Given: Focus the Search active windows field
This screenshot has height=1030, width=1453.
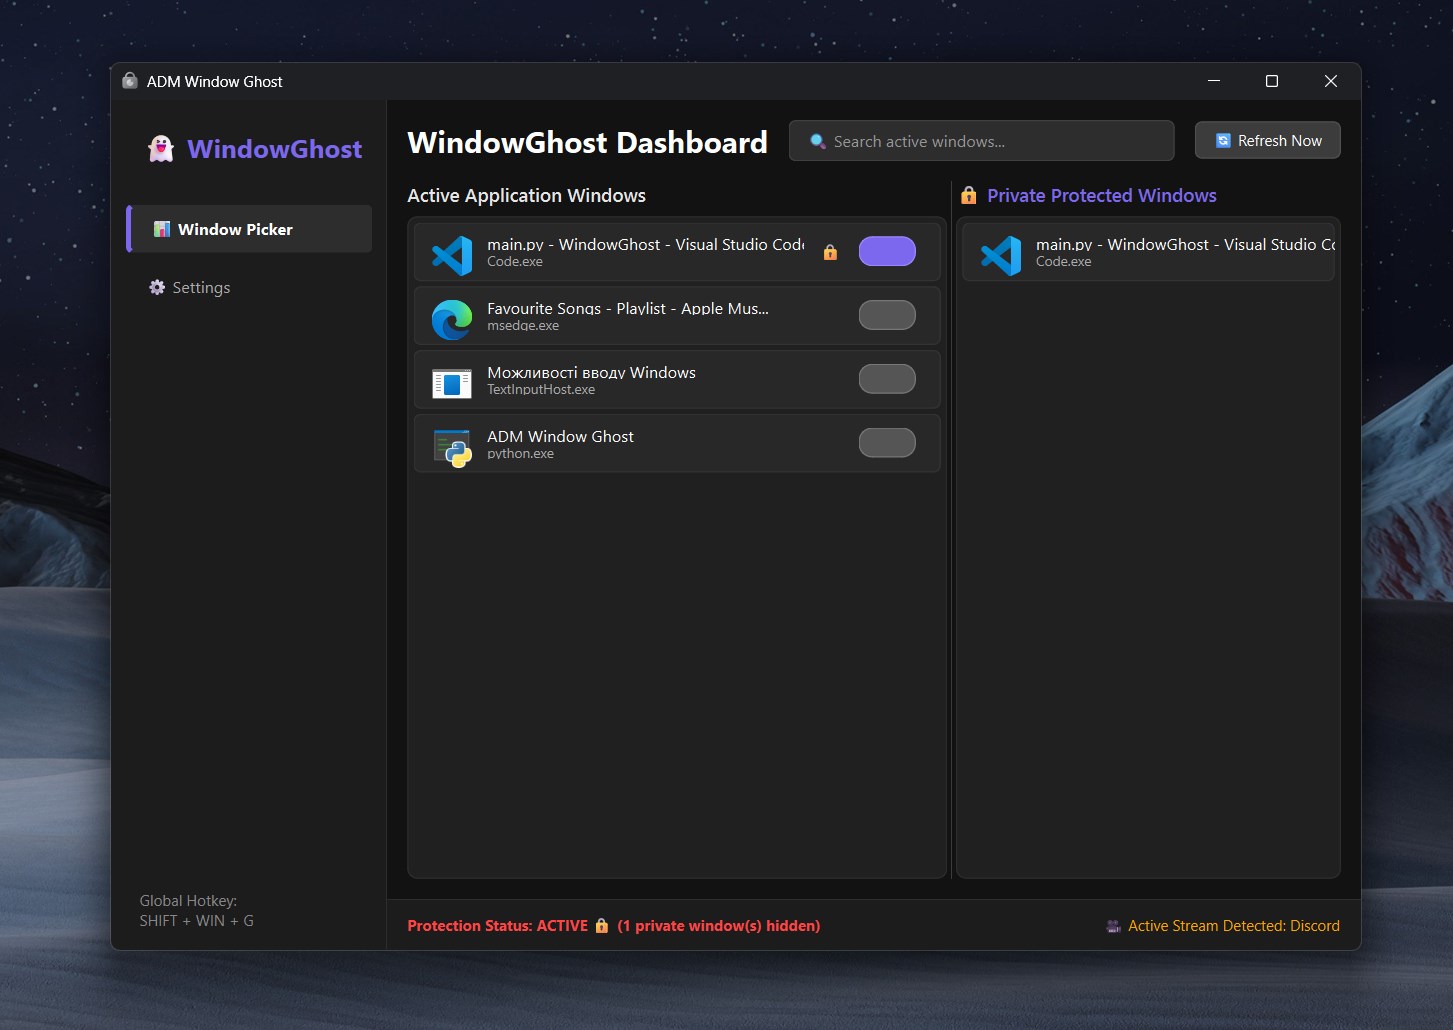Looking at the screenshot, I should [x=981, y=141].
